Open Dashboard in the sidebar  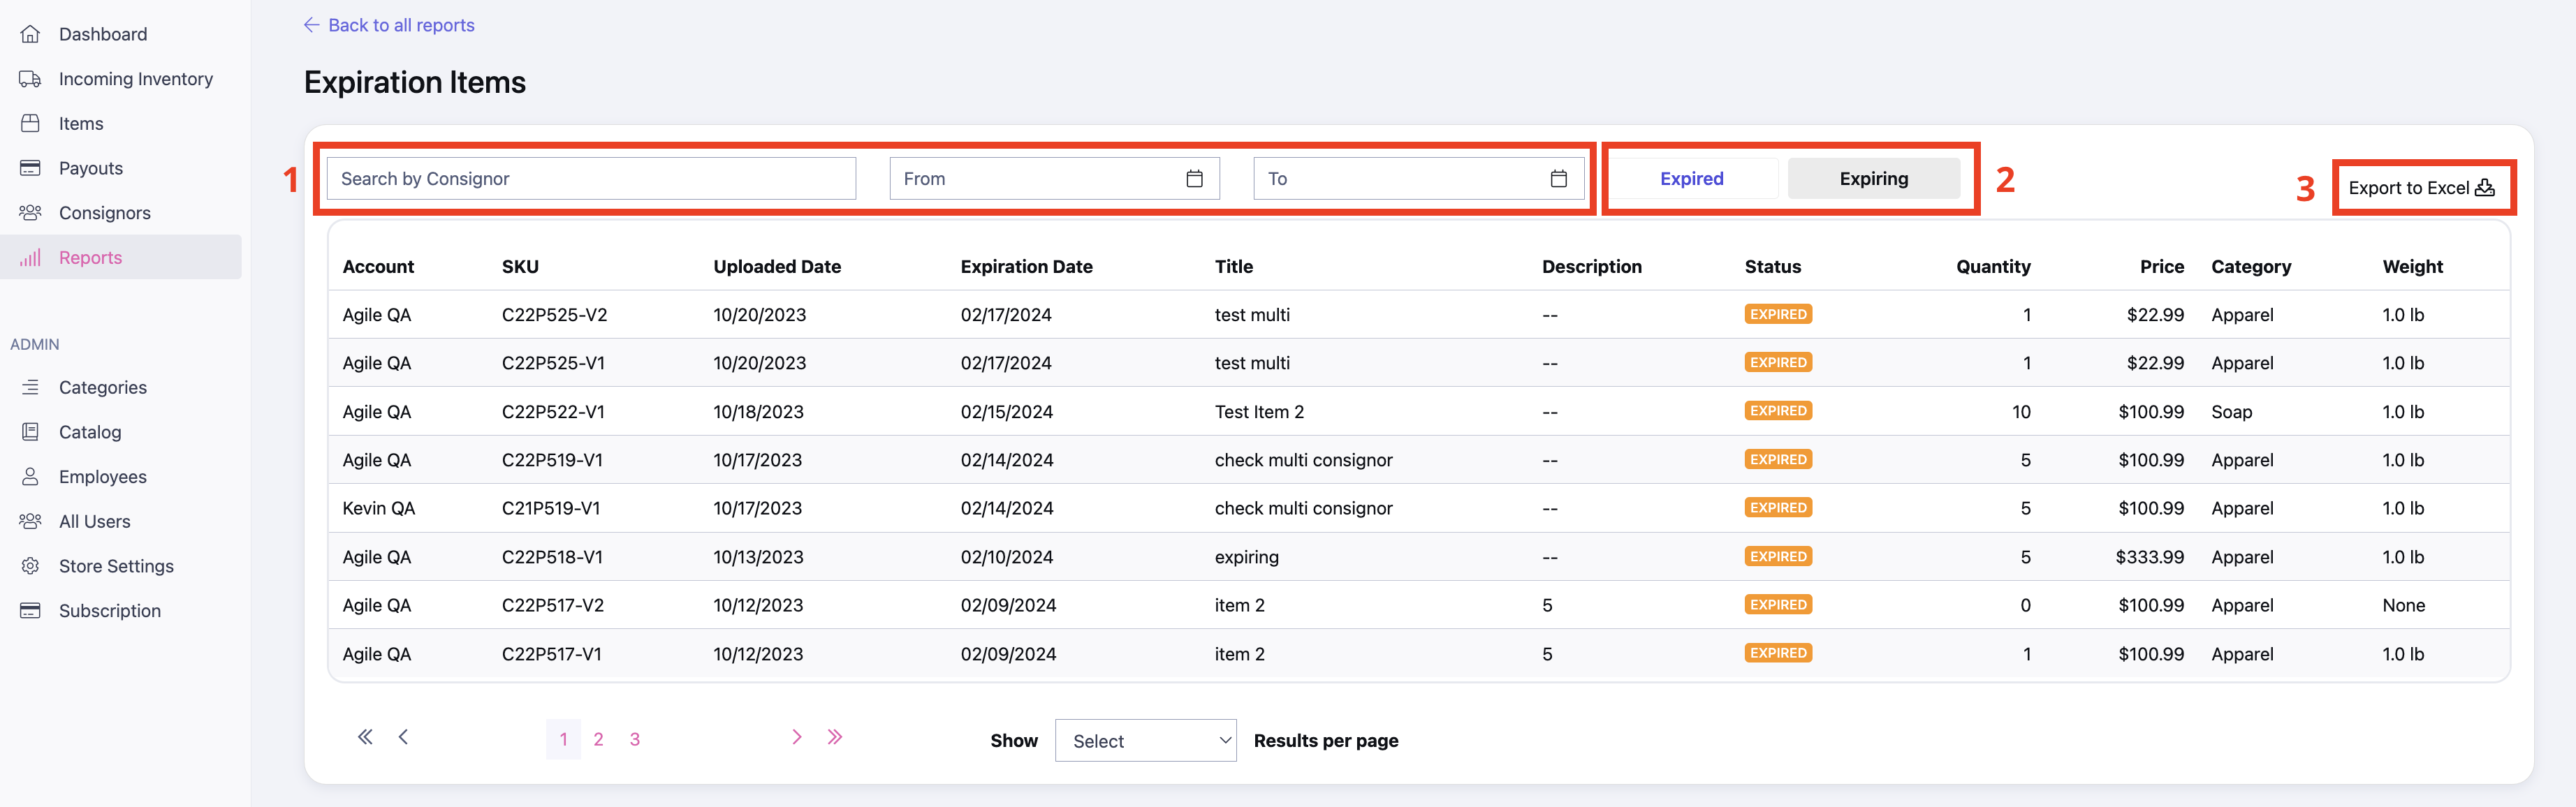tap(103, 34)
